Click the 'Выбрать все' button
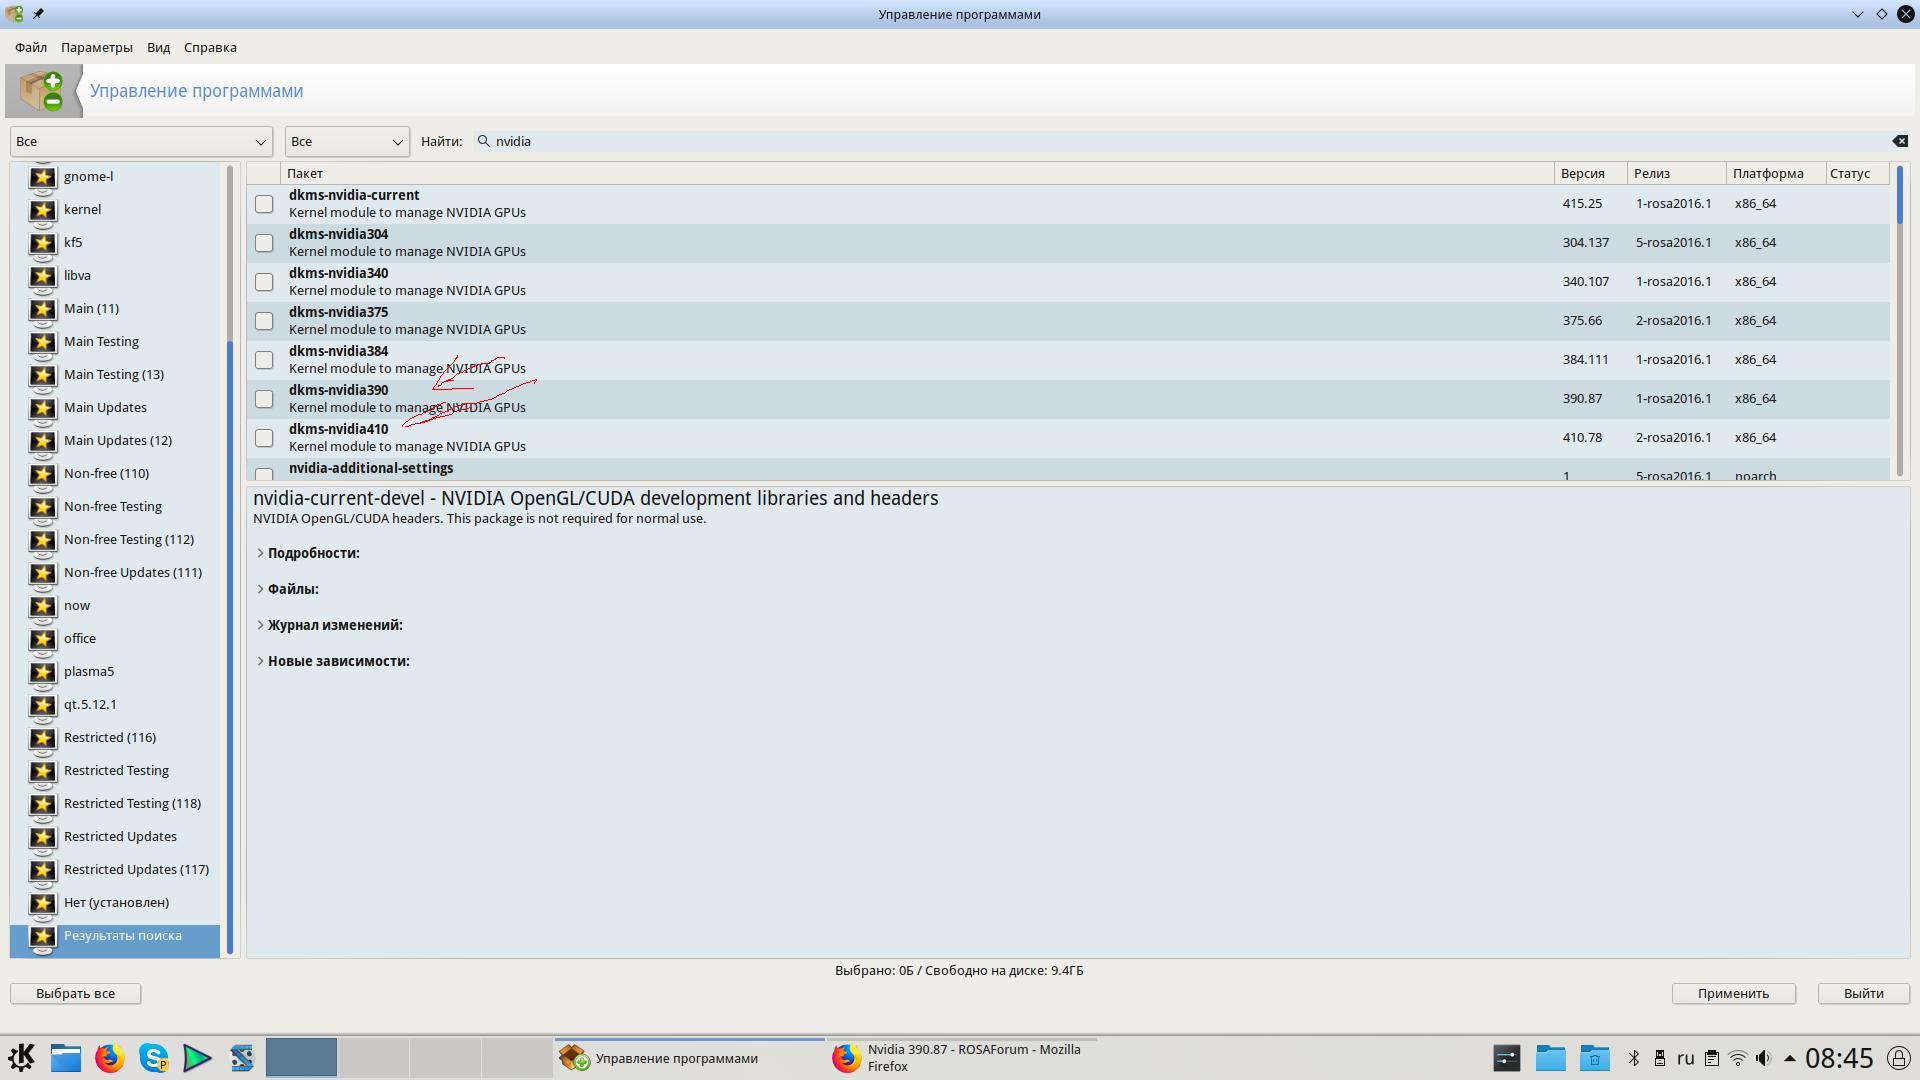This screenshot has width=1920, height=1080. click(x=75, y=993)
